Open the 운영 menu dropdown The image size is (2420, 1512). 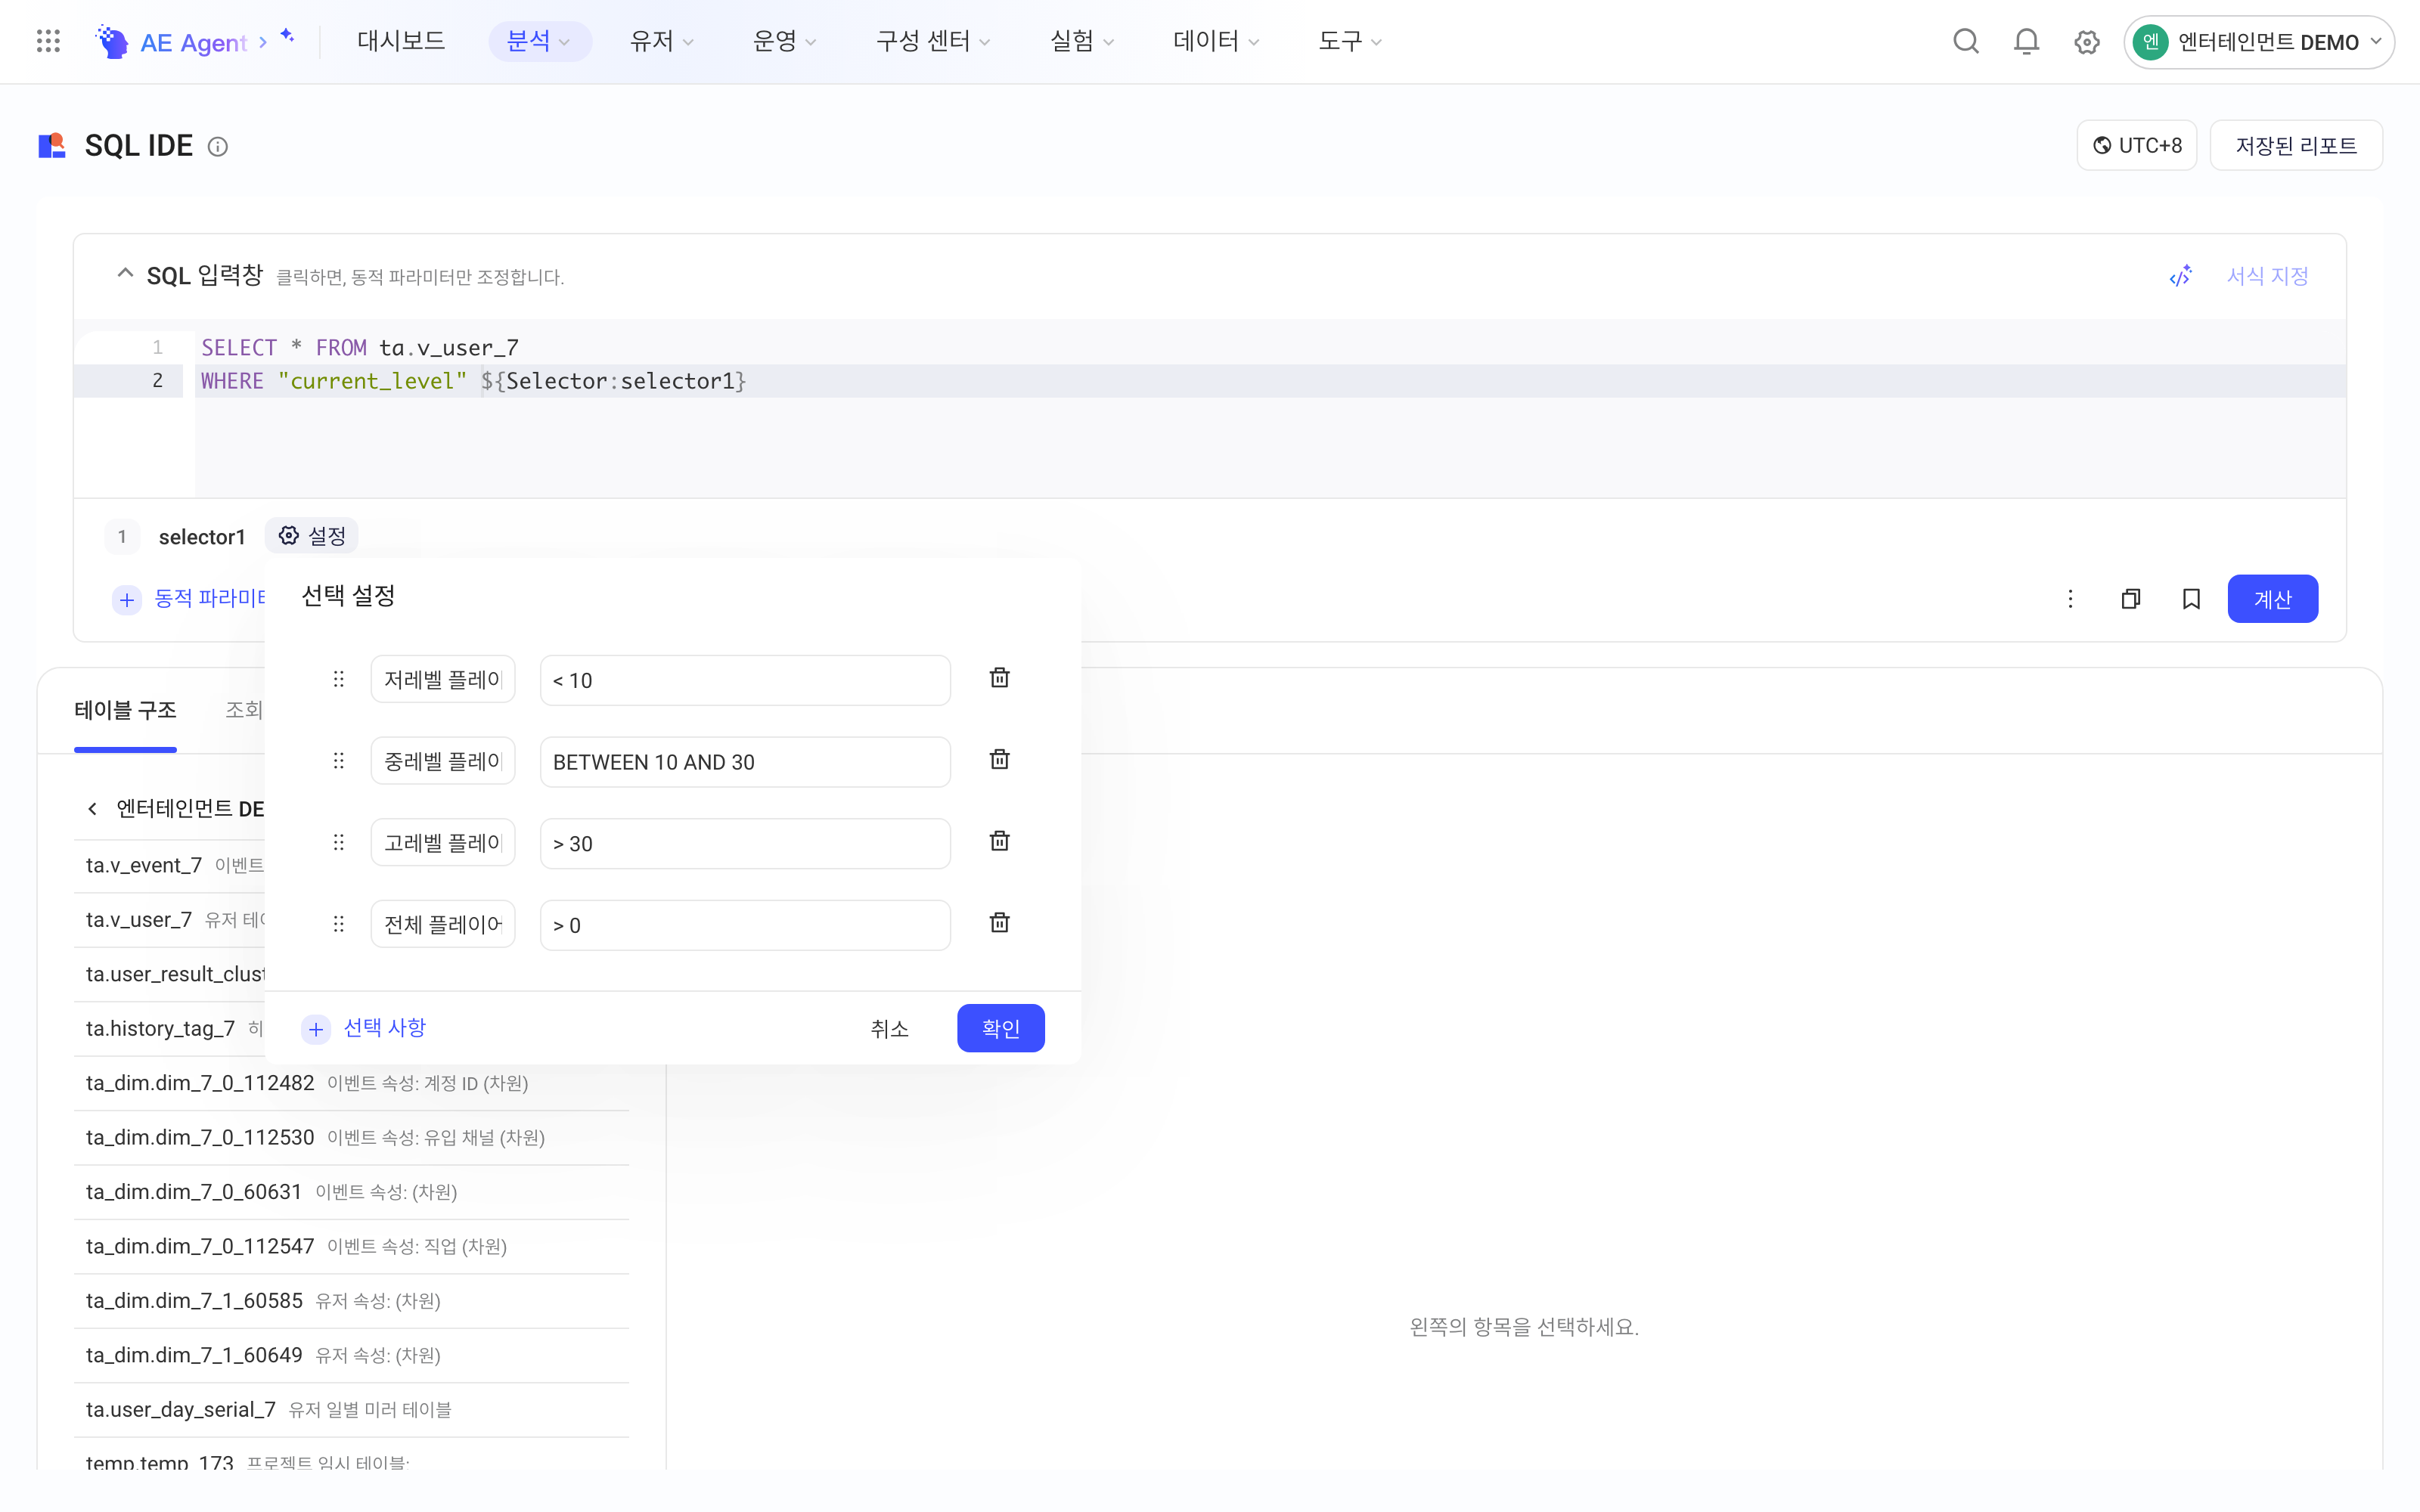(x=784, y=41)
